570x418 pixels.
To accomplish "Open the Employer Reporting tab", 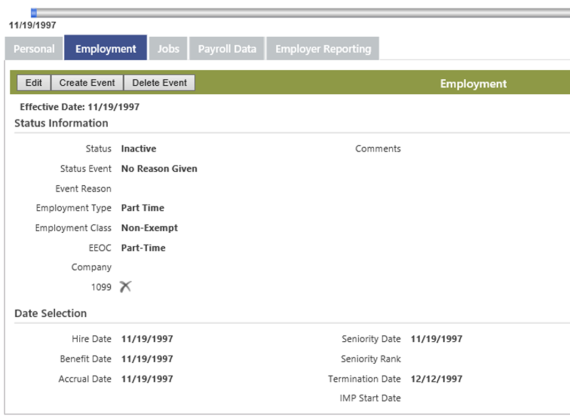I will coord(323,49).
